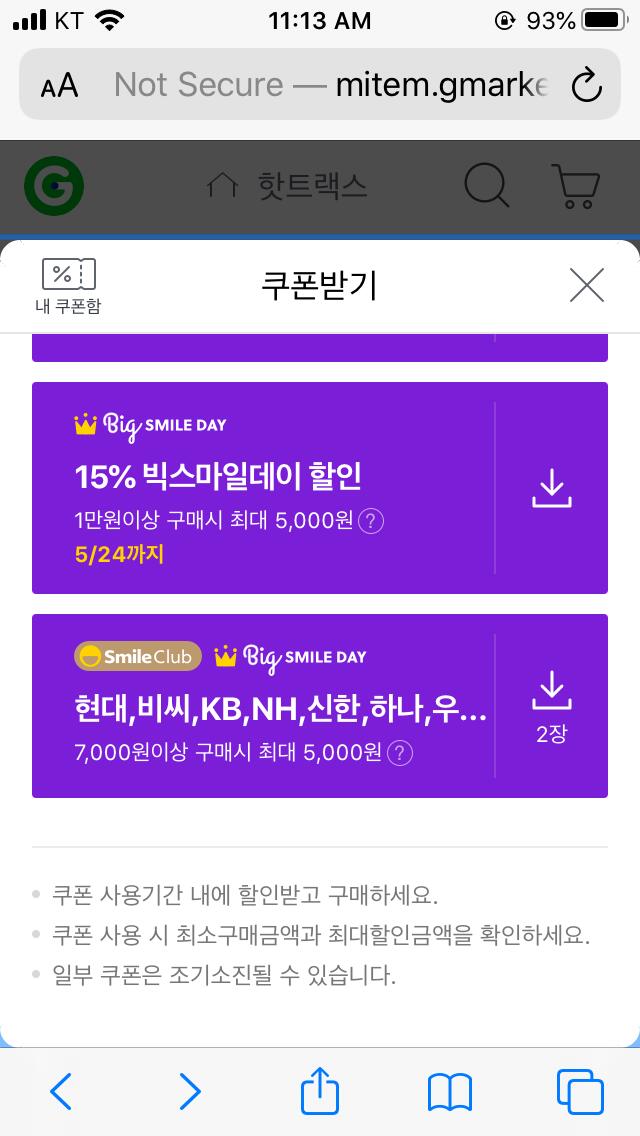Tap help icon beside 7,000원이상 구매시

(x=400, y=753)
